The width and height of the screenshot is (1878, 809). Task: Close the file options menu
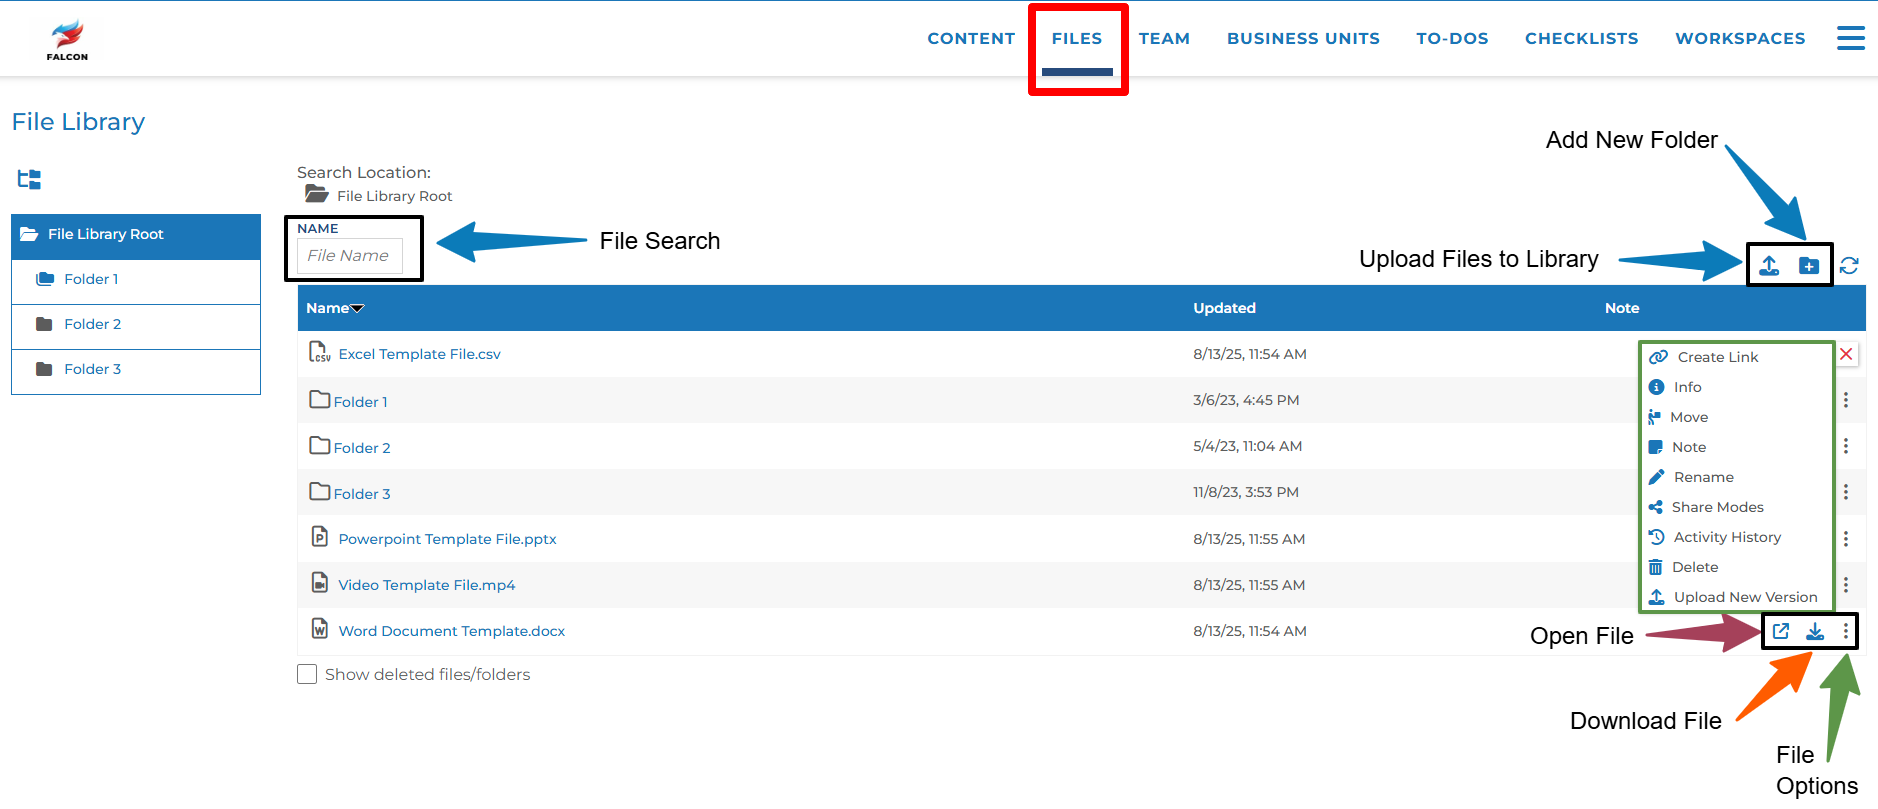pos(1846,354)
